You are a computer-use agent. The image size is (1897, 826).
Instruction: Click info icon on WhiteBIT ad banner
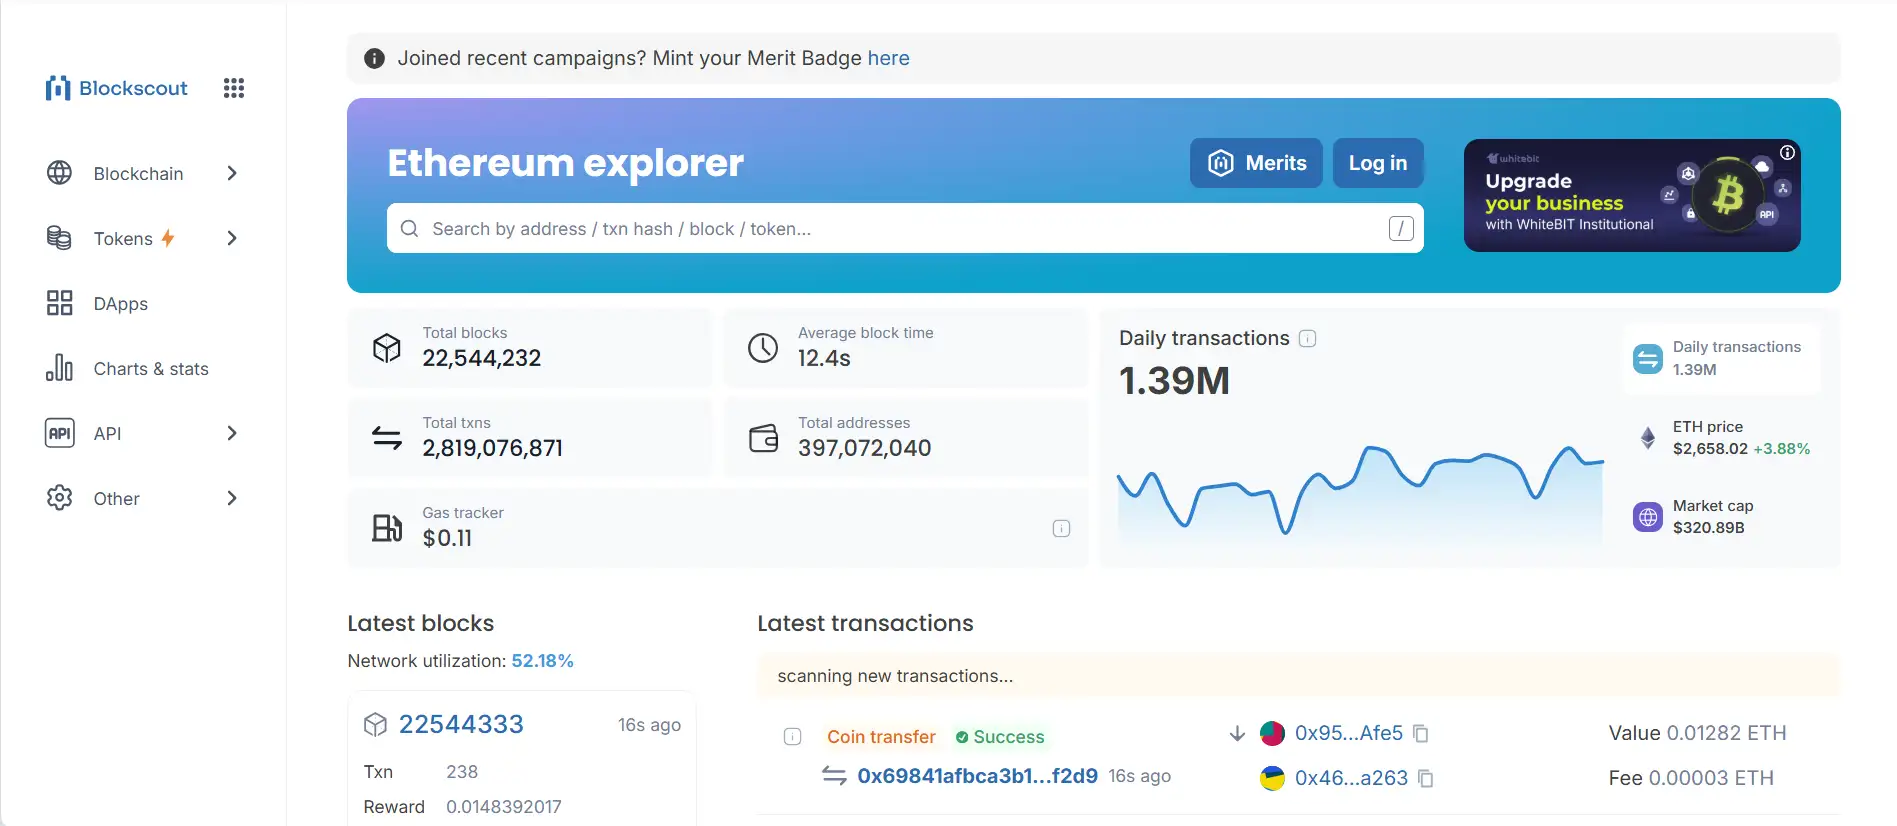[1787, 153]
